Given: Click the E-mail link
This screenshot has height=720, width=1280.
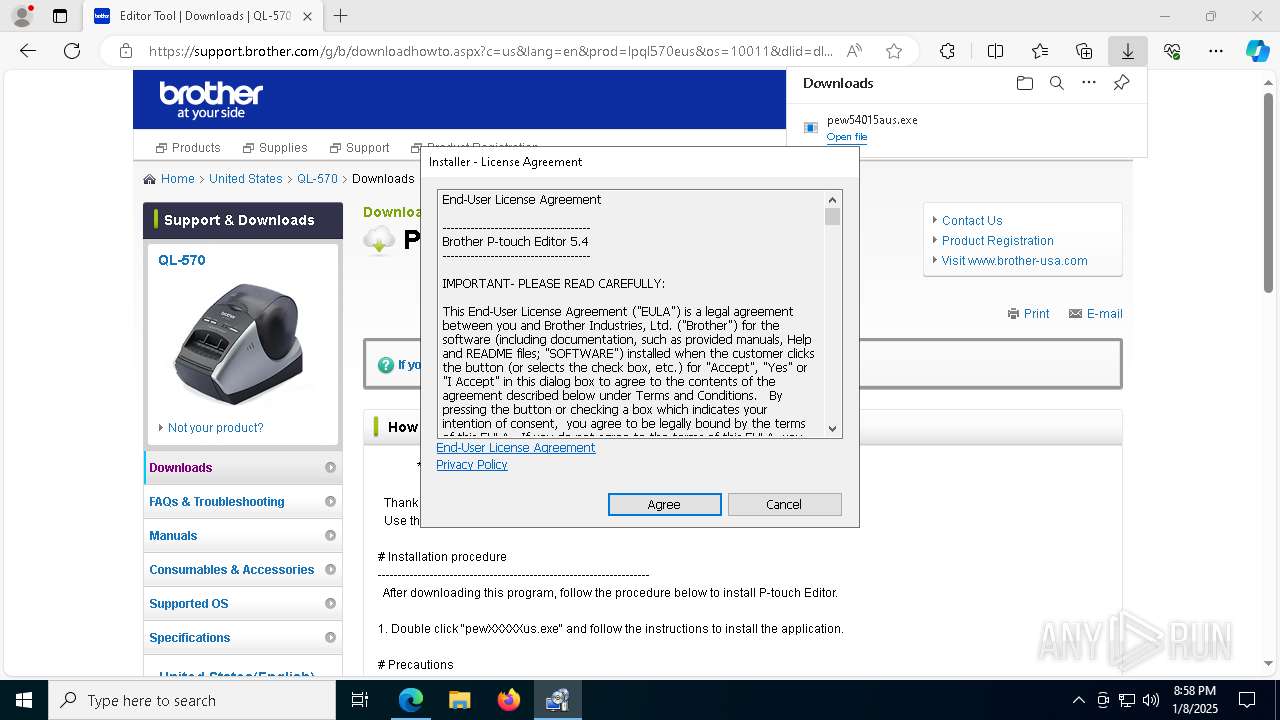Looking at the screenshot, I should 1096,314.
